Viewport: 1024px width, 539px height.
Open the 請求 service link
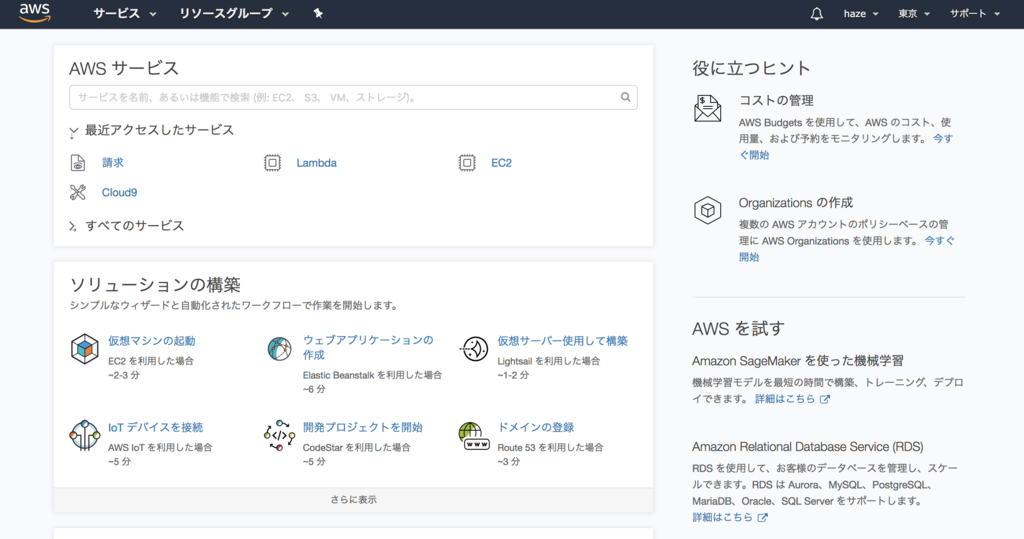point(112,163)
